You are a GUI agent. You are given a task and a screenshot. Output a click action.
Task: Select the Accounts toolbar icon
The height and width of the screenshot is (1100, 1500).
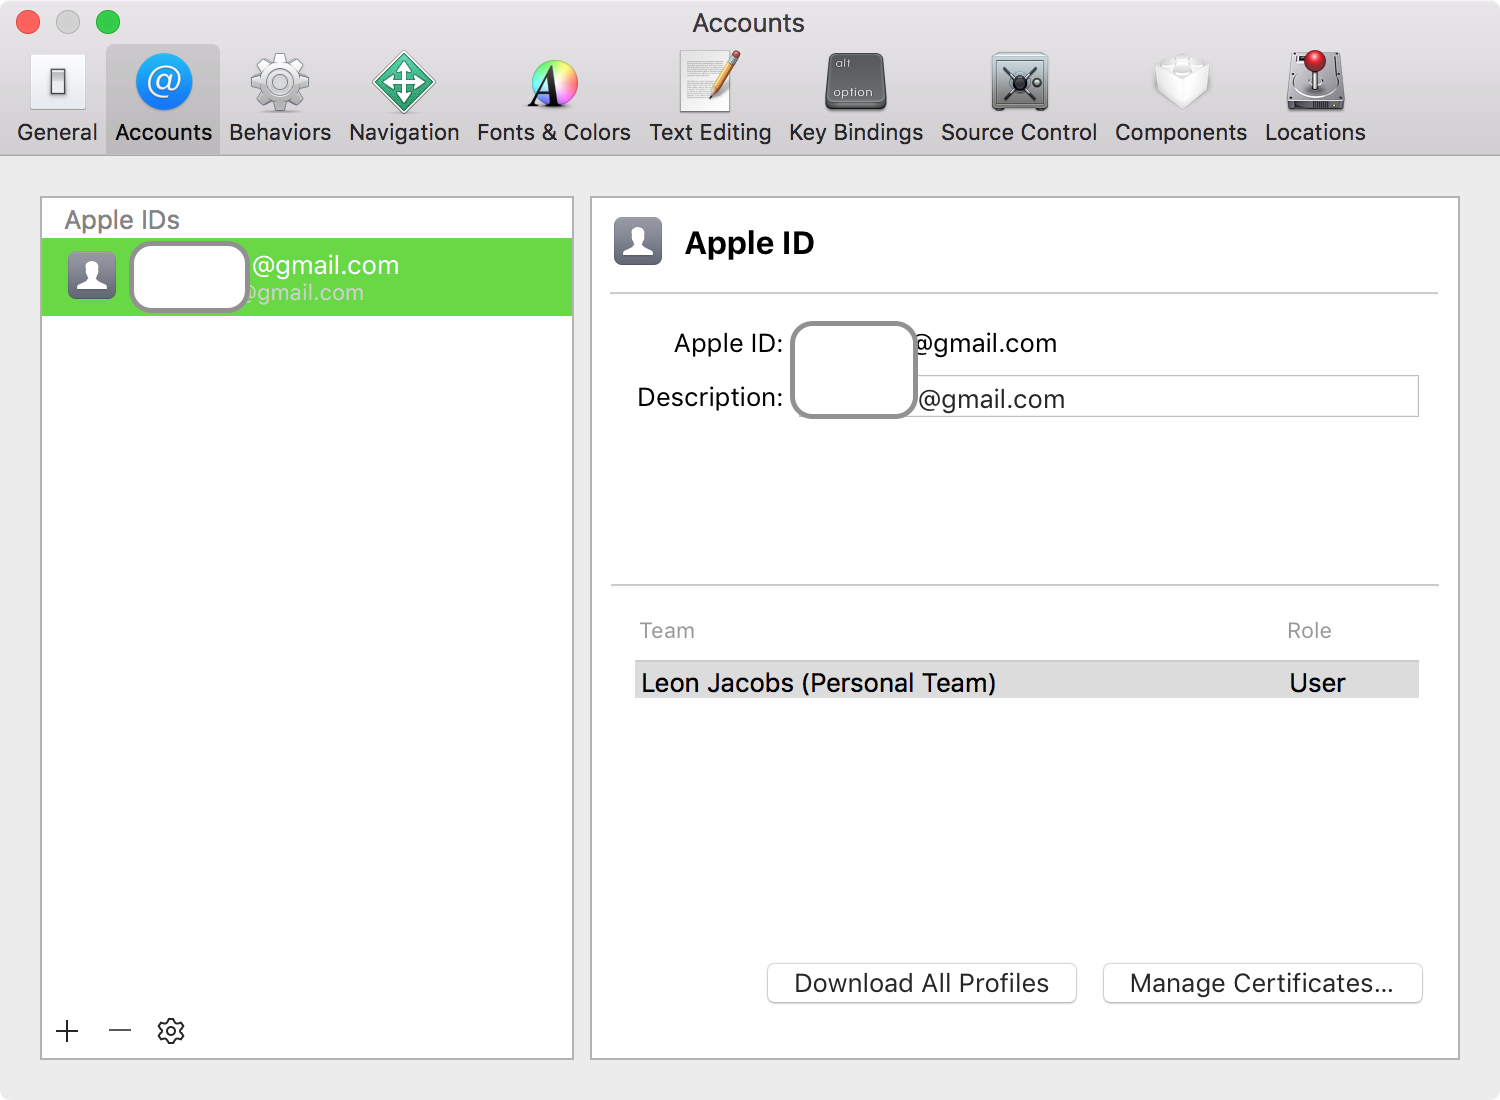coord(162,97)
